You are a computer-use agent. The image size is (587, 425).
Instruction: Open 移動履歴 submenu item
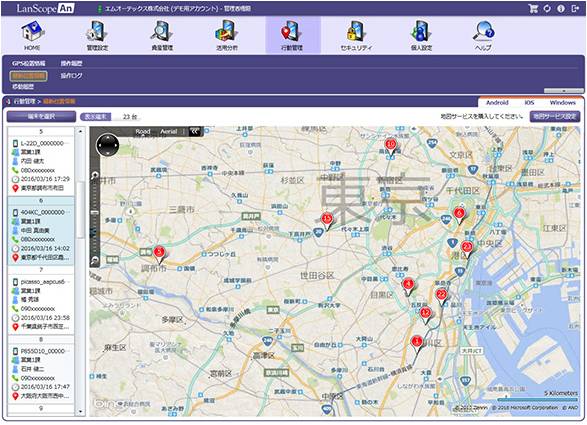(x=23, y=86)
